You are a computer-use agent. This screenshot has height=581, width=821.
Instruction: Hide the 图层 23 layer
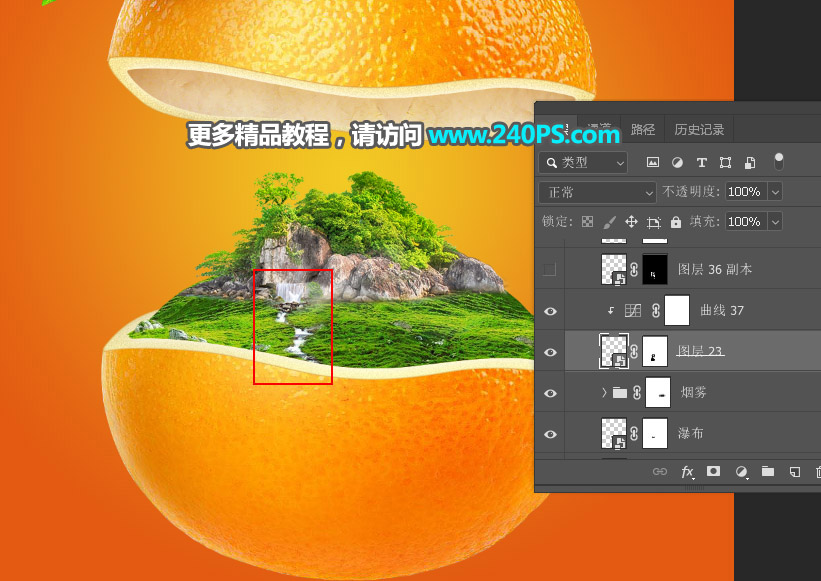(550, 352)
